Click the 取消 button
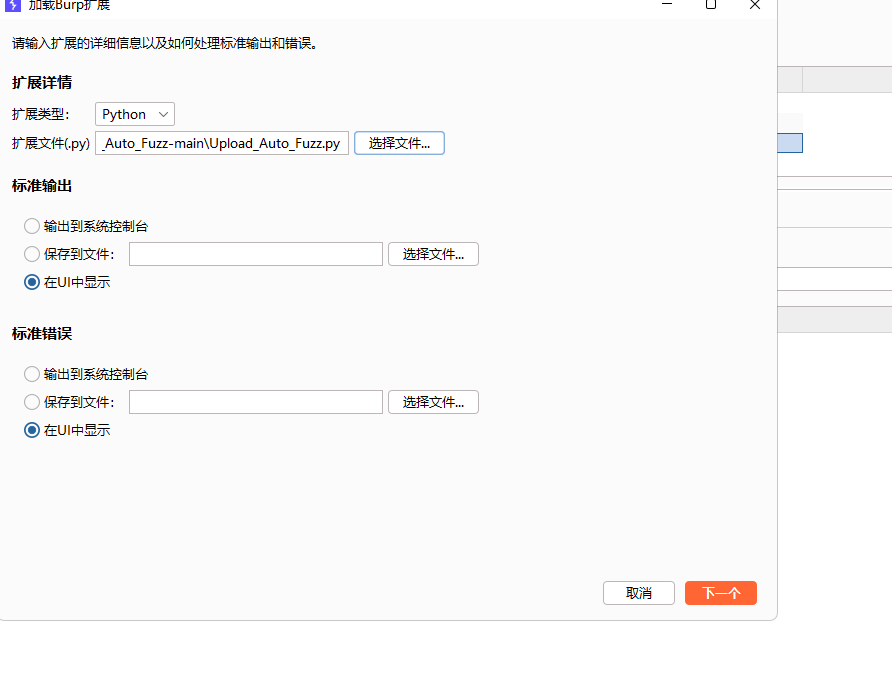The height and width of the screenshot is (679, 892). pos(639,593)
